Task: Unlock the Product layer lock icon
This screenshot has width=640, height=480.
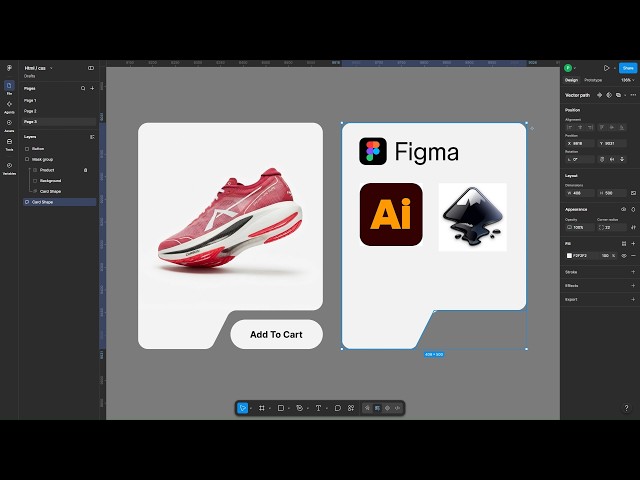Action: tap(85, 170)
